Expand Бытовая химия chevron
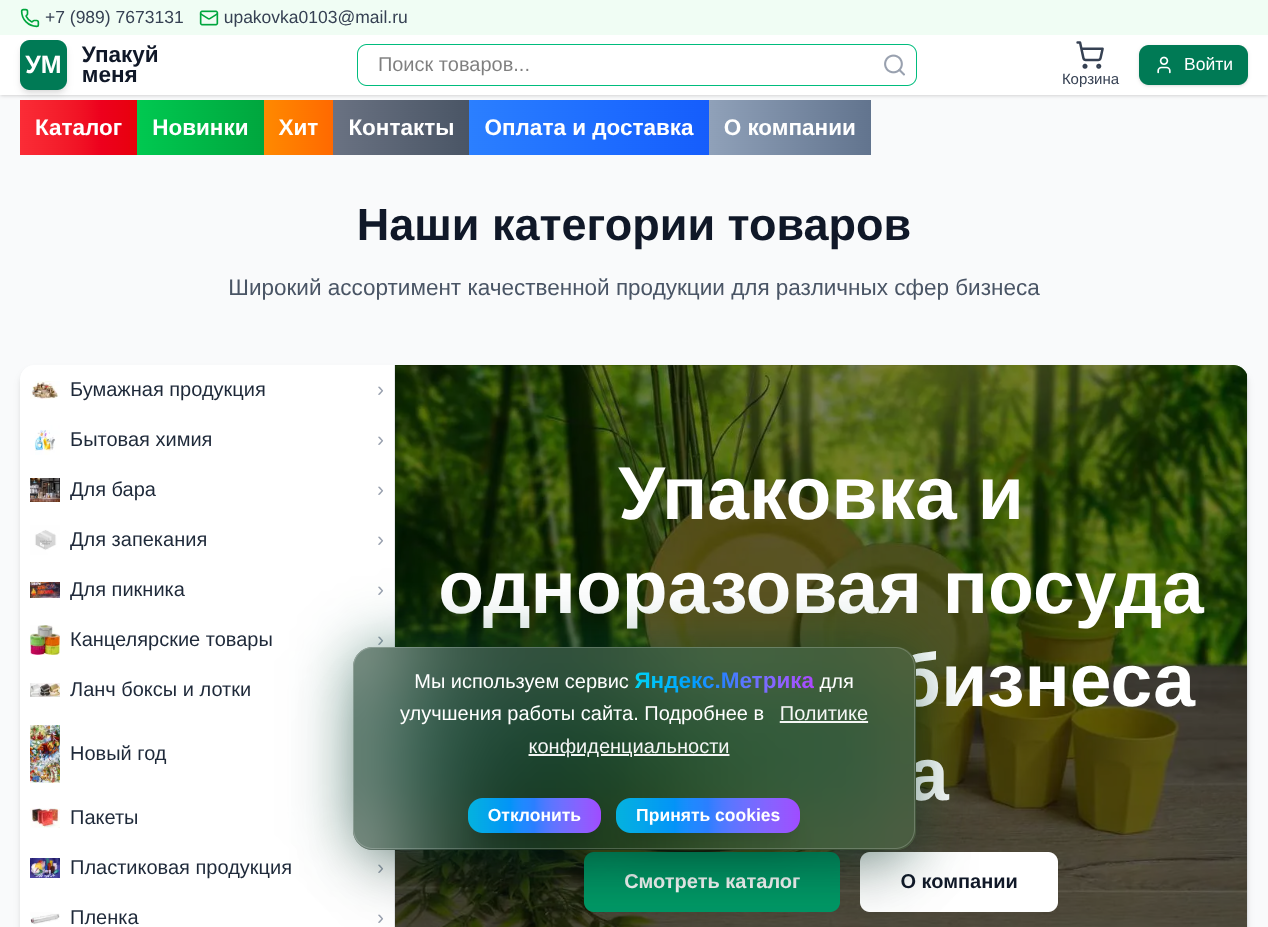Screen dimensions: 1268x927 tap(380, 440)
